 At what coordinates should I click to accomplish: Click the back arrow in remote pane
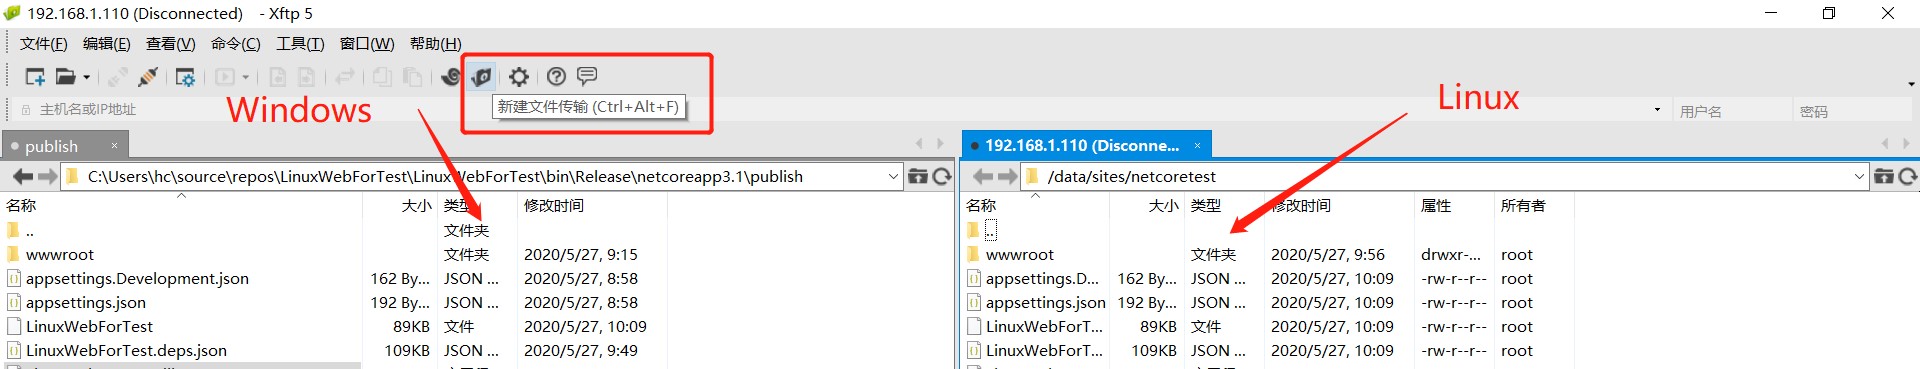983,177
